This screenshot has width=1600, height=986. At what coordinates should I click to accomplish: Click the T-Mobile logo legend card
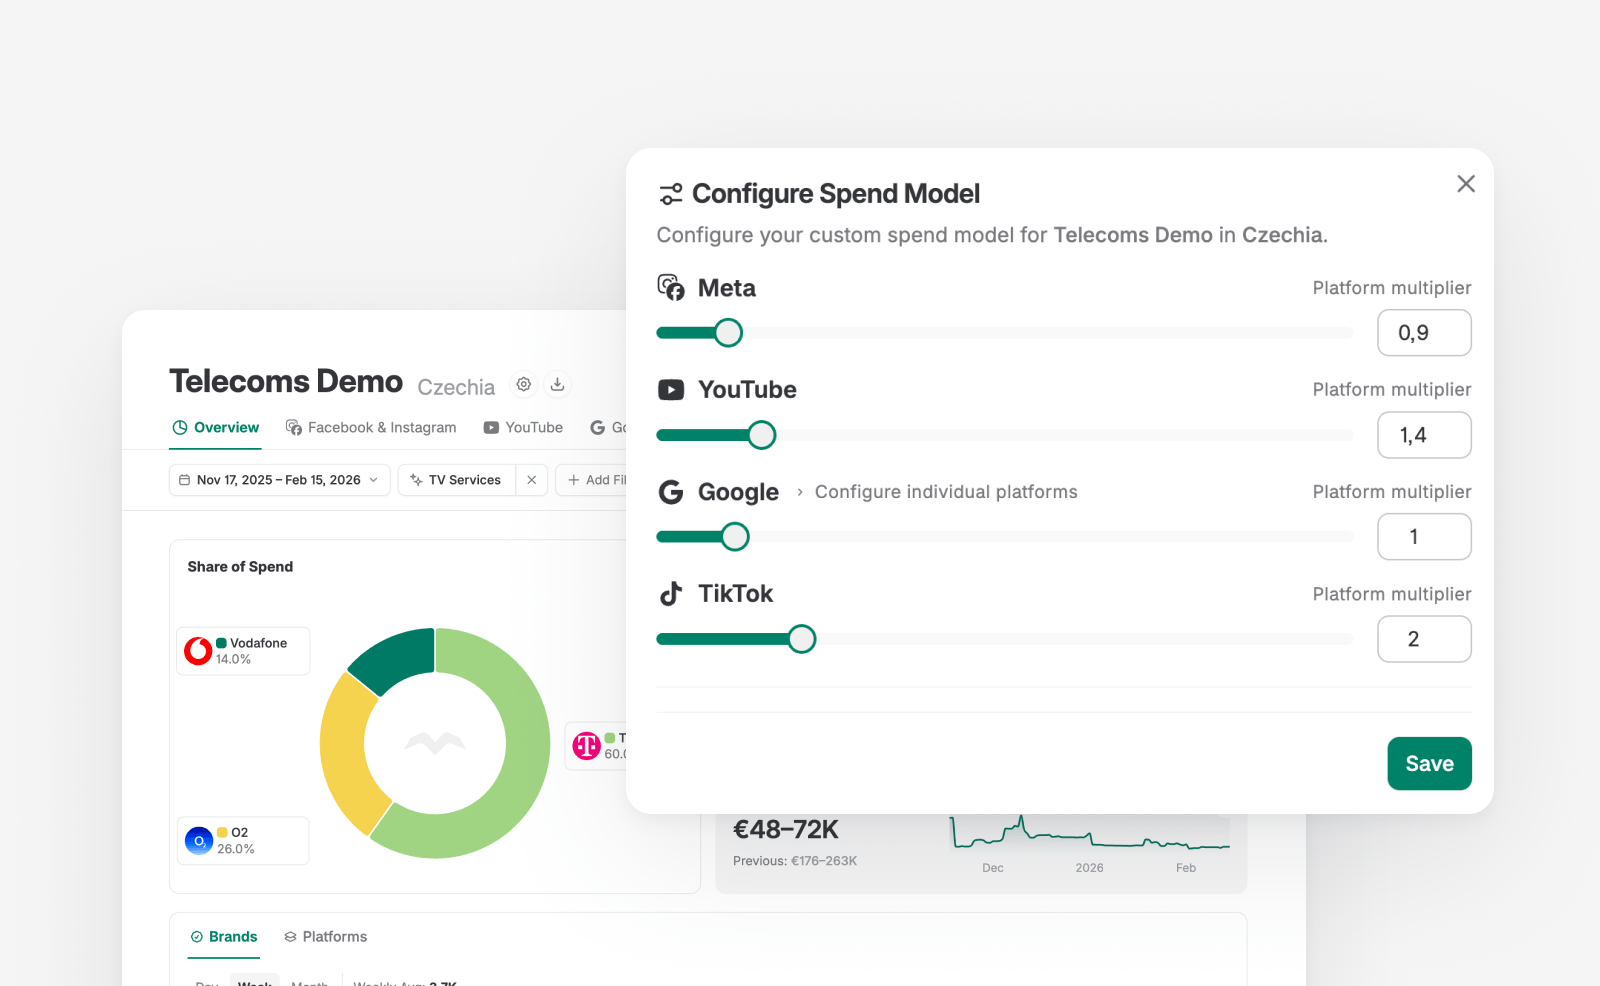(596, 746)
